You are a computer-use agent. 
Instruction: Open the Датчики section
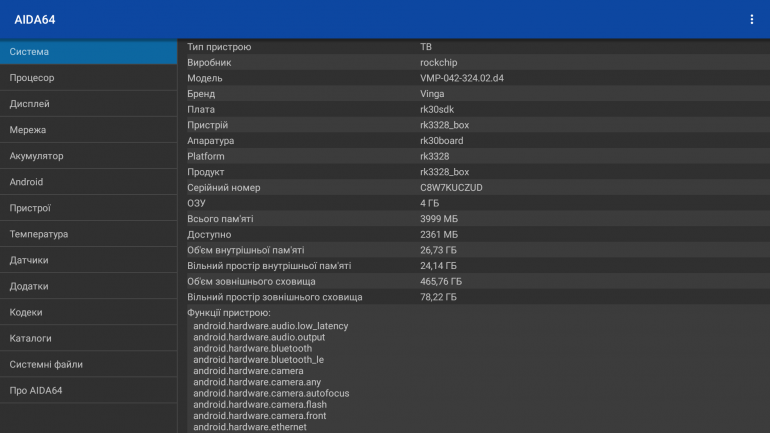pyautogui.click(x=88, y=260)
